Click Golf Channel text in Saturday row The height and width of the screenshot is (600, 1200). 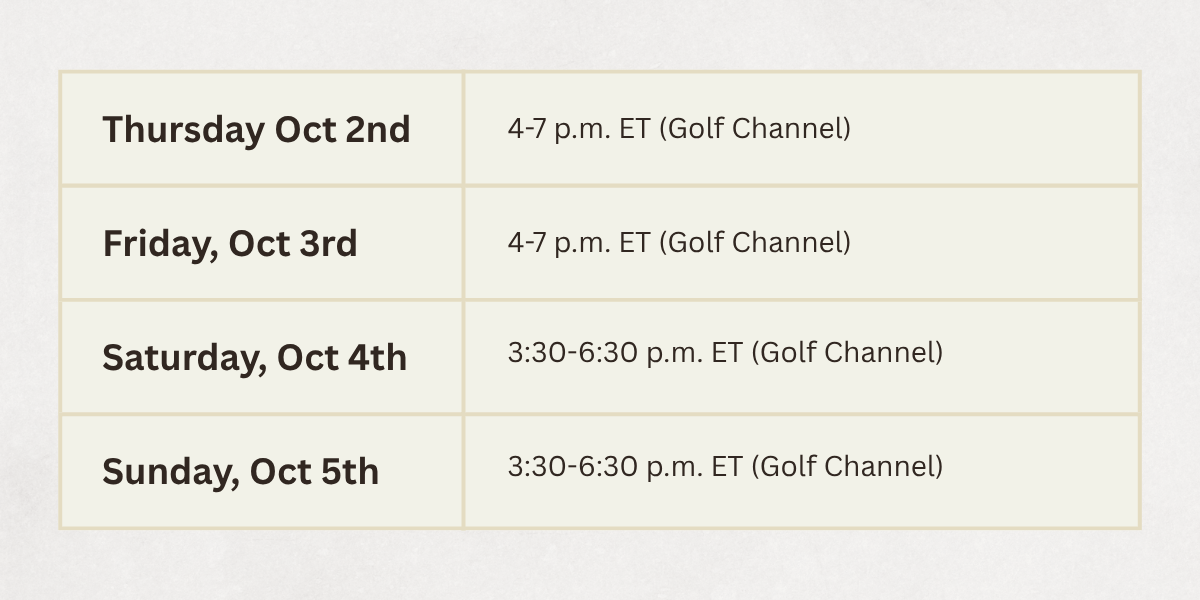(x=847, y=353)
